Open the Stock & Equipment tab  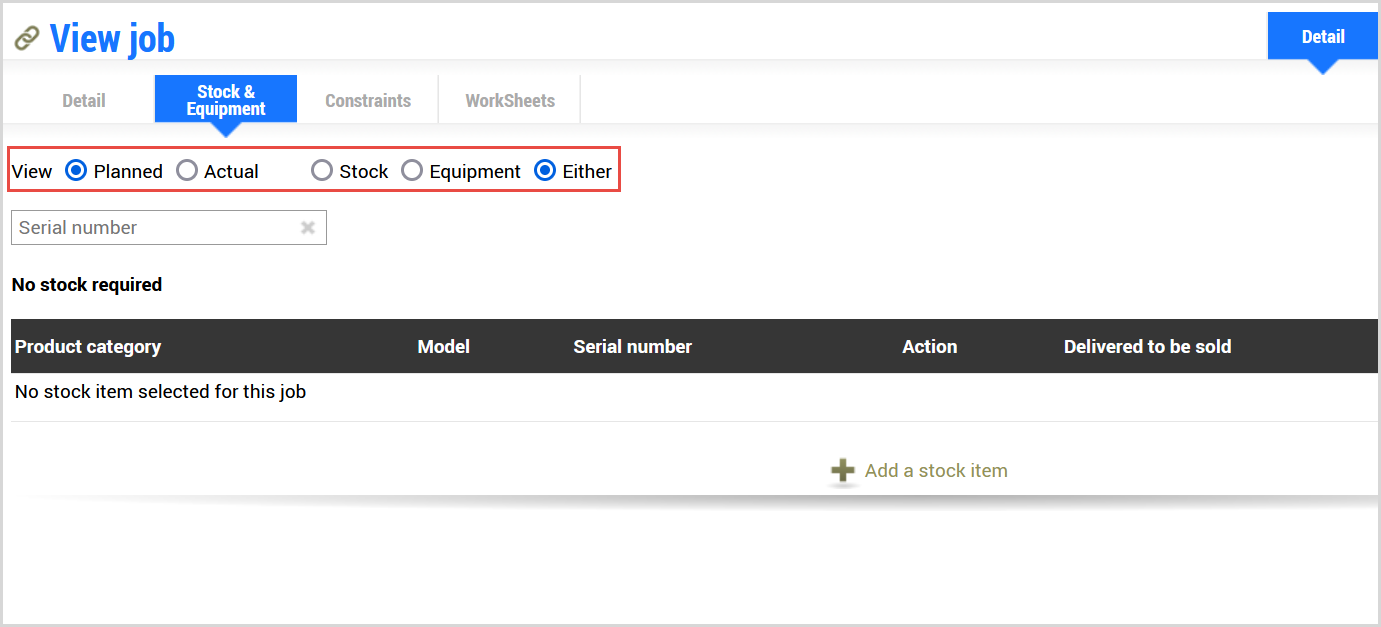(226, 100)
